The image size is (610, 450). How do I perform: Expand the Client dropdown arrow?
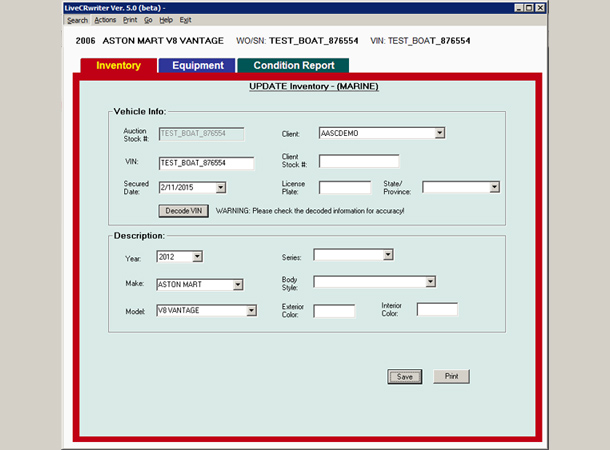(440, 133)
